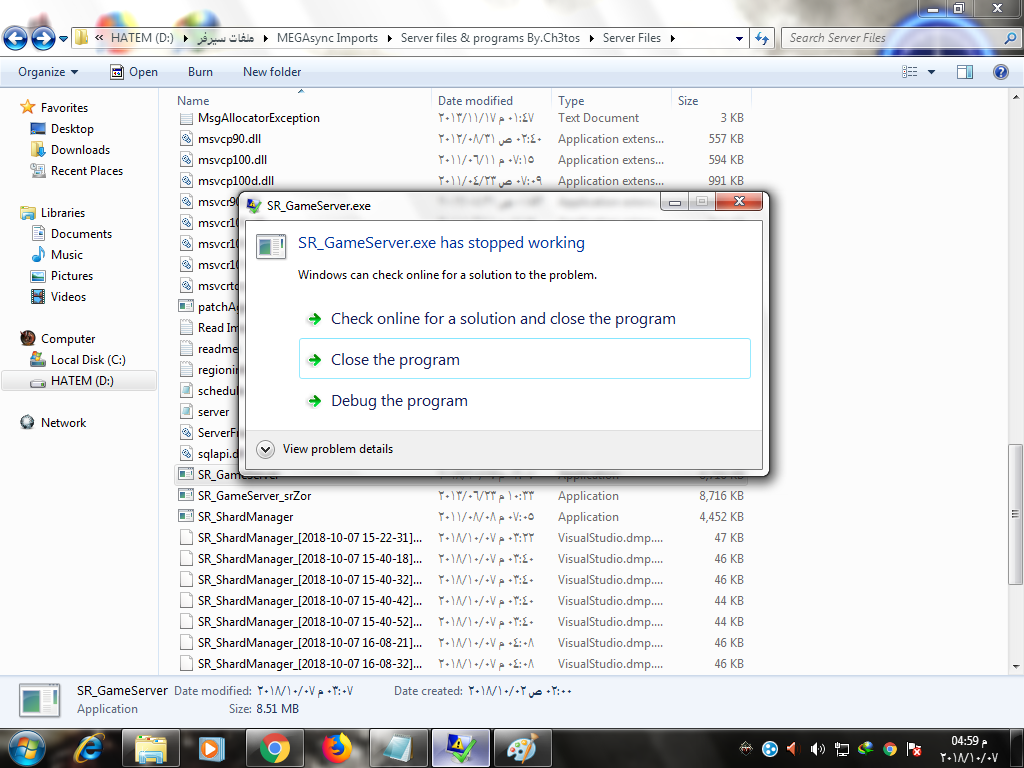Open the notepad taskbar item
Viewport: 1024px width, 768px height.
[398, 748]
